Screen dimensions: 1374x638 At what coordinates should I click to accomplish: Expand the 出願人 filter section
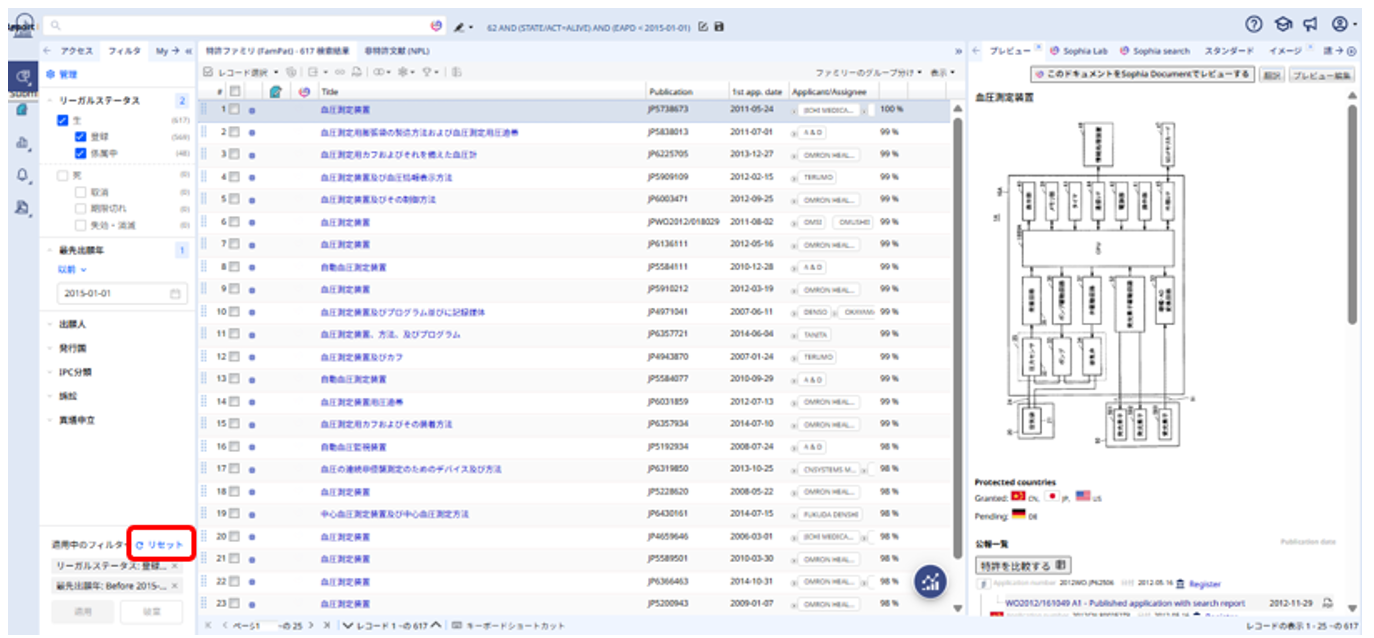click(74, 324)
